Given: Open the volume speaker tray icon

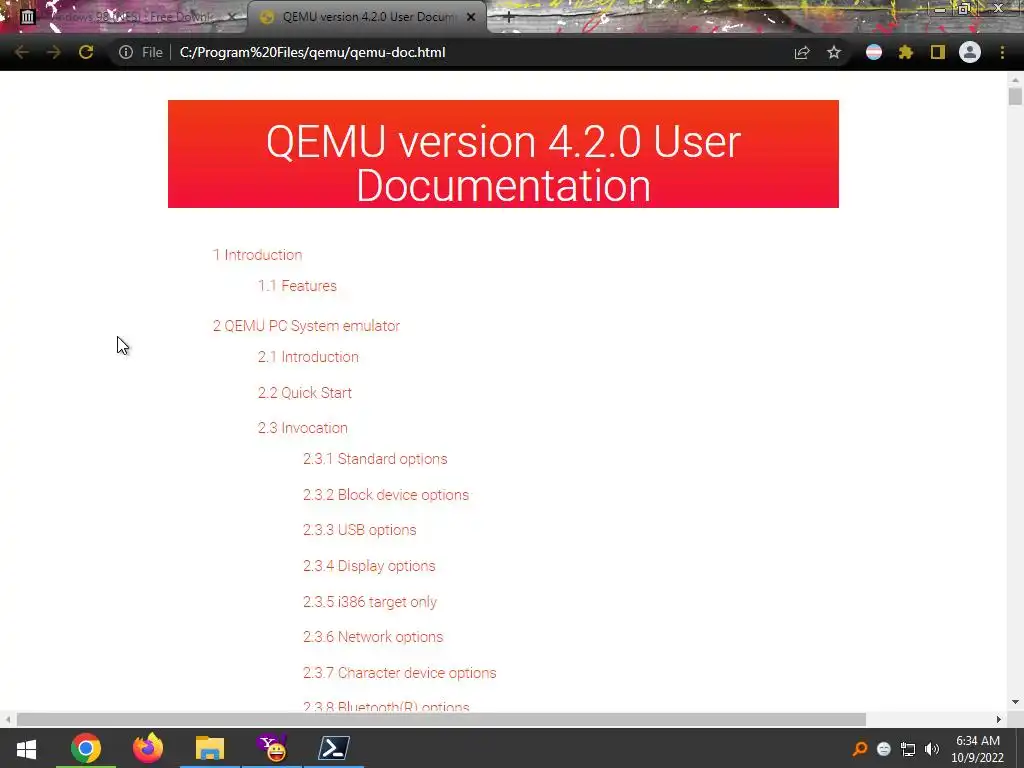Looking at the screenshot, I should coord(932,748).
